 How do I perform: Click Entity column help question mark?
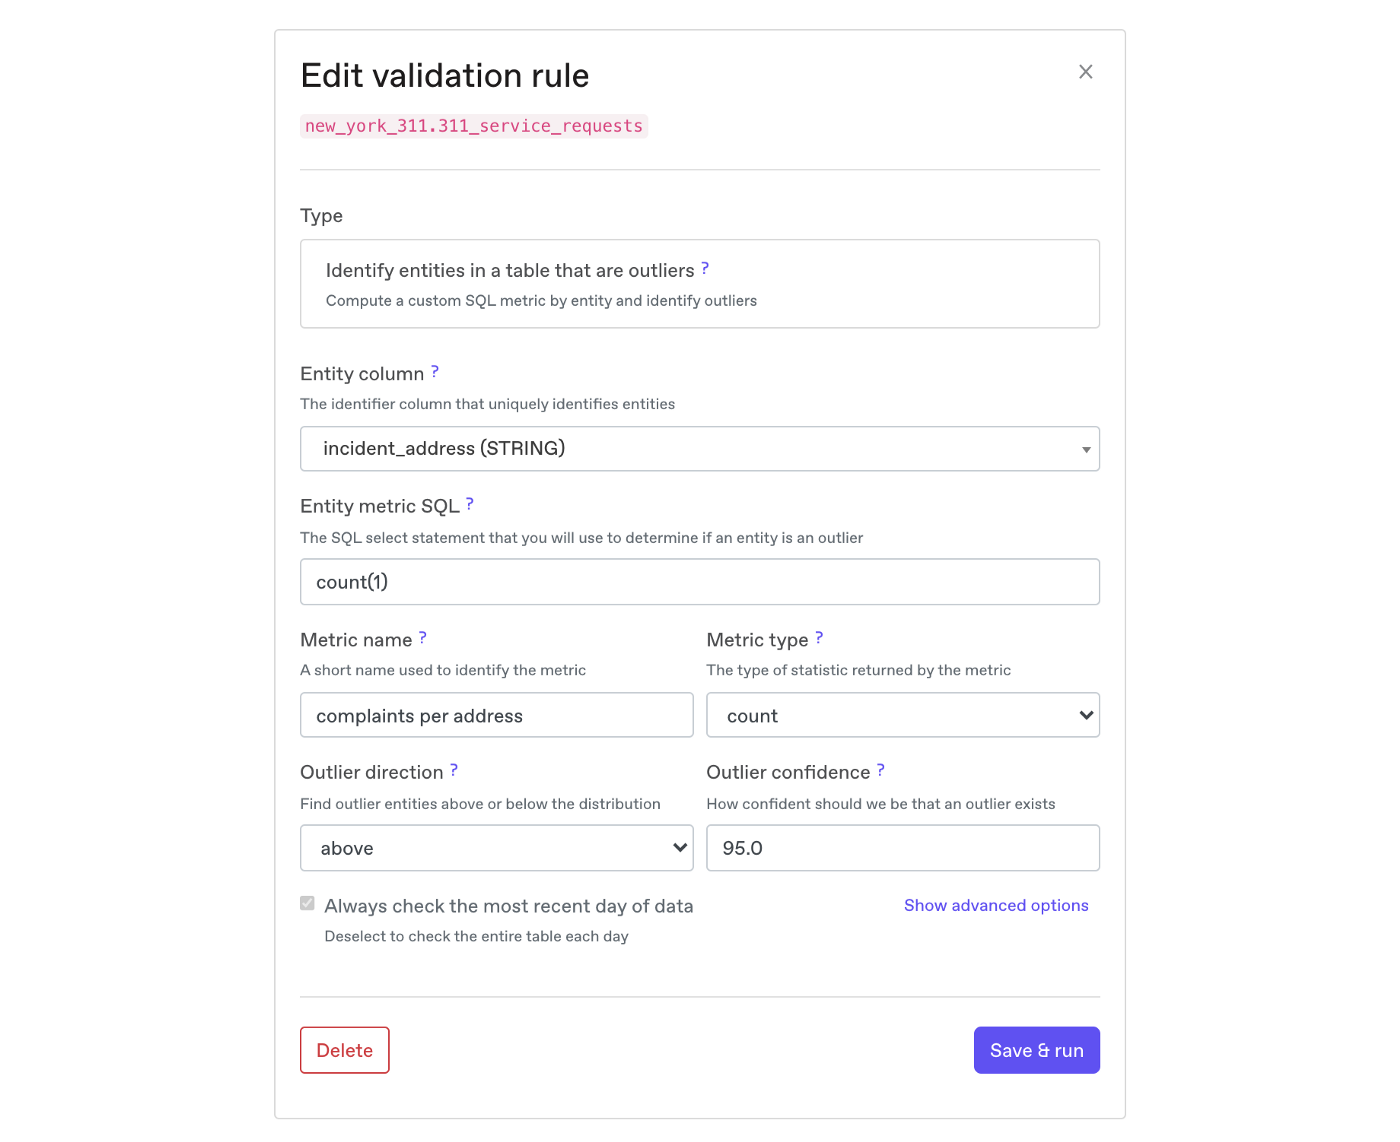435,372
